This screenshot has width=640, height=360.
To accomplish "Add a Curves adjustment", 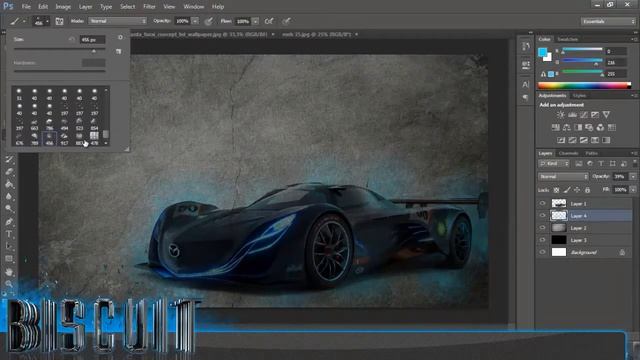I will [x=584, y=115].
